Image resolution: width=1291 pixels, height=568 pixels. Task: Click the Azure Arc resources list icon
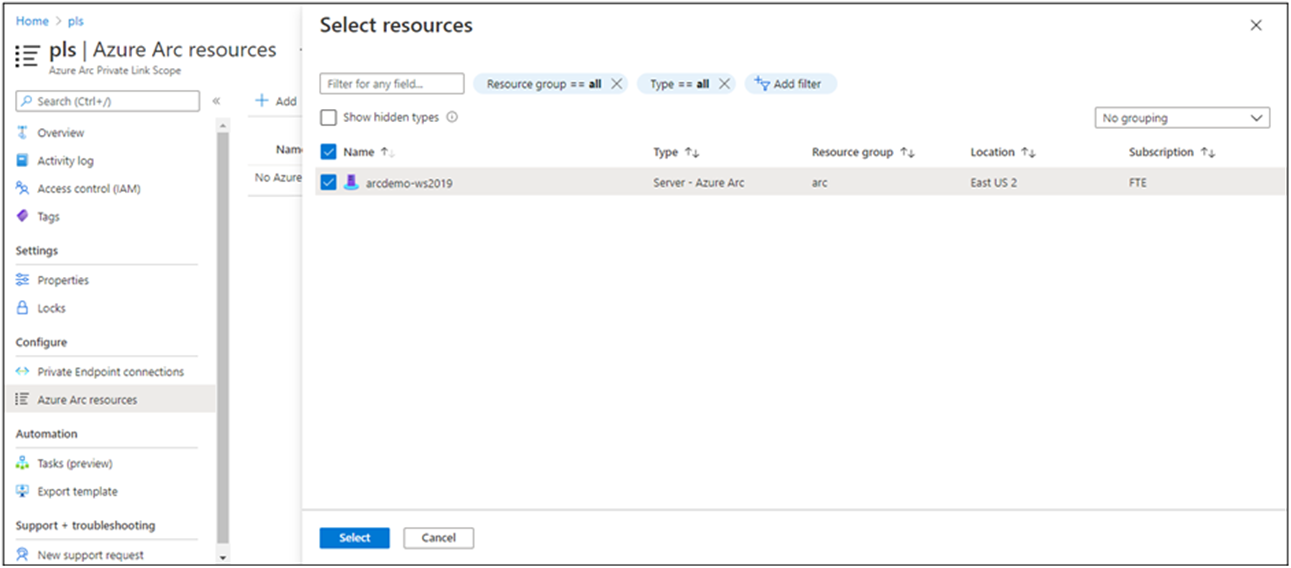coord(23,400)
